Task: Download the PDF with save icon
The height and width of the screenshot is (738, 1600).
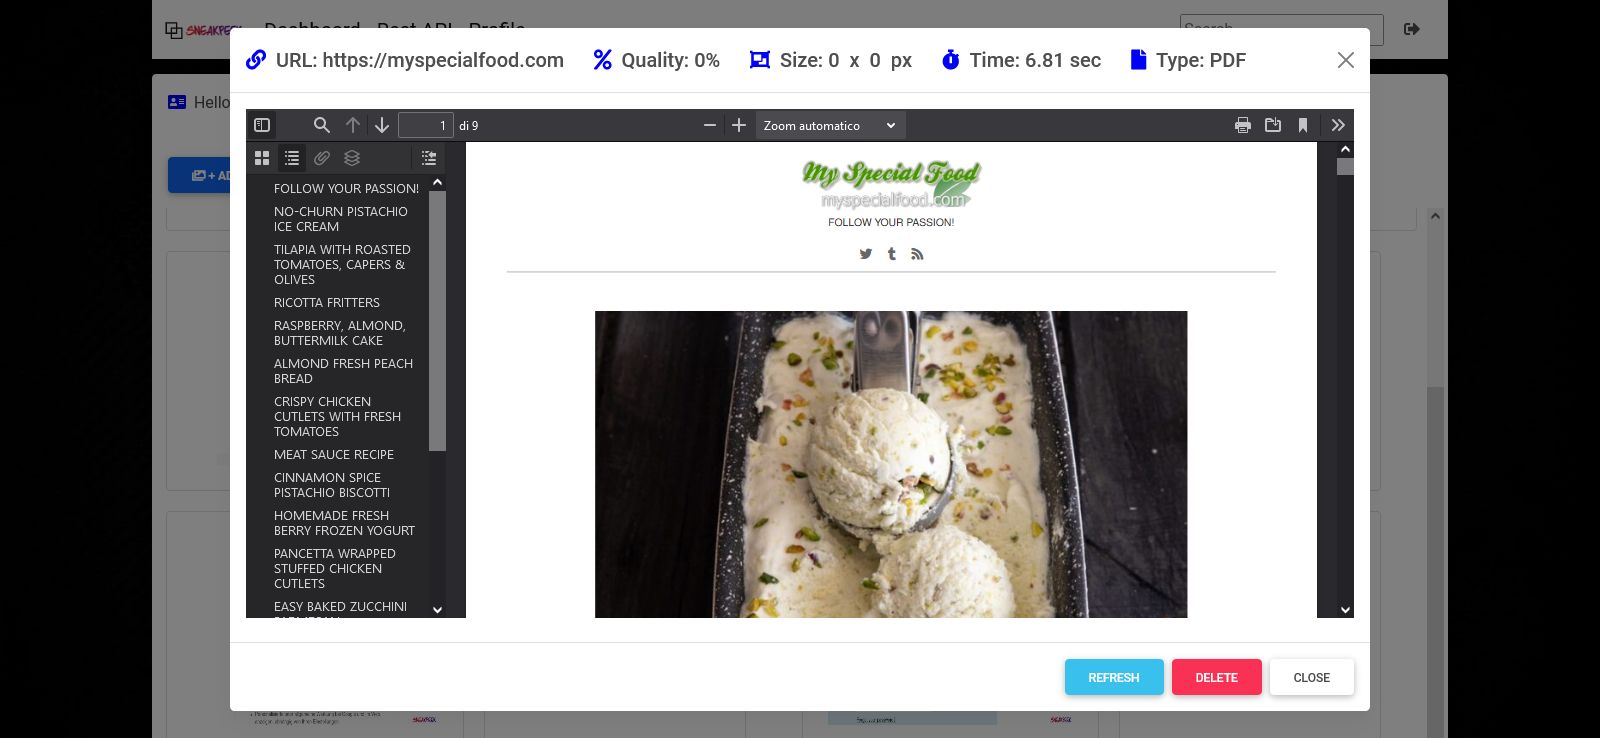Action: coord(1273,125)
